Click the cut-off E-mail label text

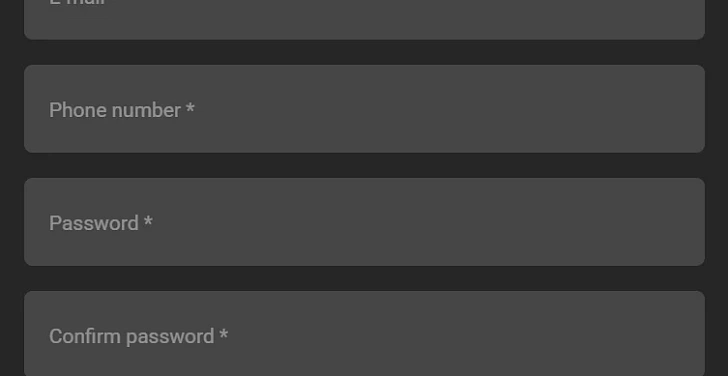78,3
